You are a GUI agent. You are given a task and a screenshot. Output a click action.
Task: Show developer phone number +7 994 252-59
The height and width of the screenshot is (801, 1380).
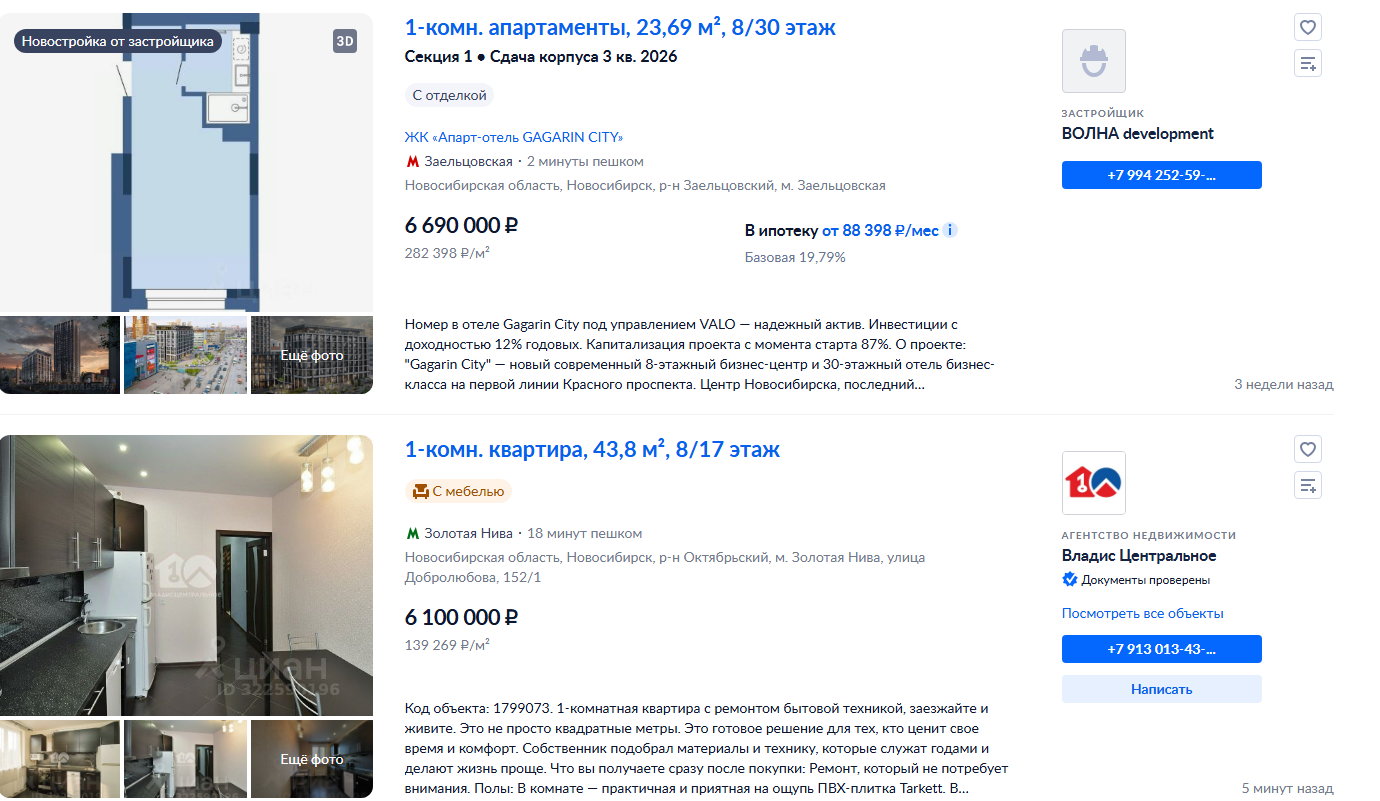click(1161, 175)
